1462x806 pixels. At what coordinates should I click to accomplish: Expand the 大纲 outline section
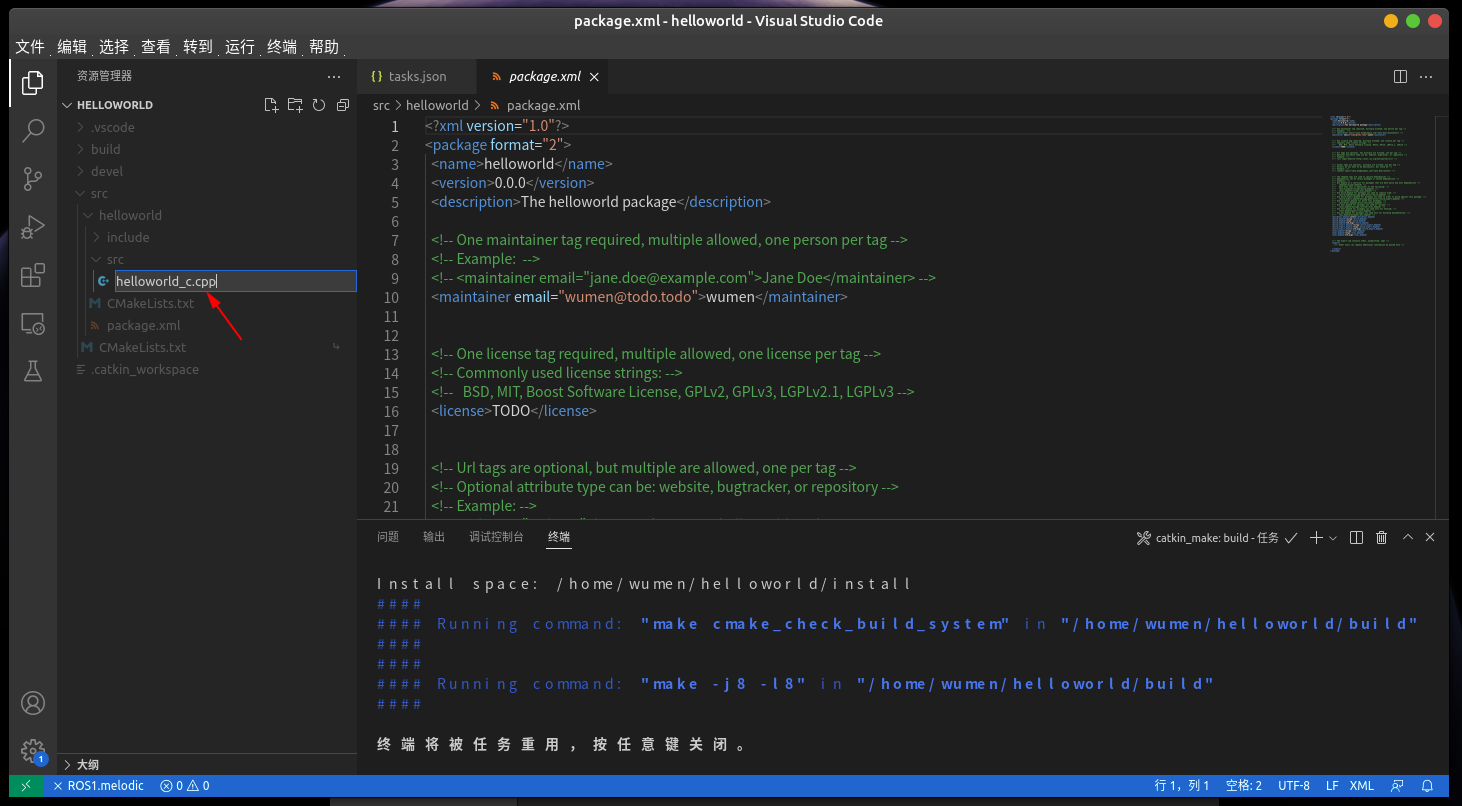coord(88,764)
